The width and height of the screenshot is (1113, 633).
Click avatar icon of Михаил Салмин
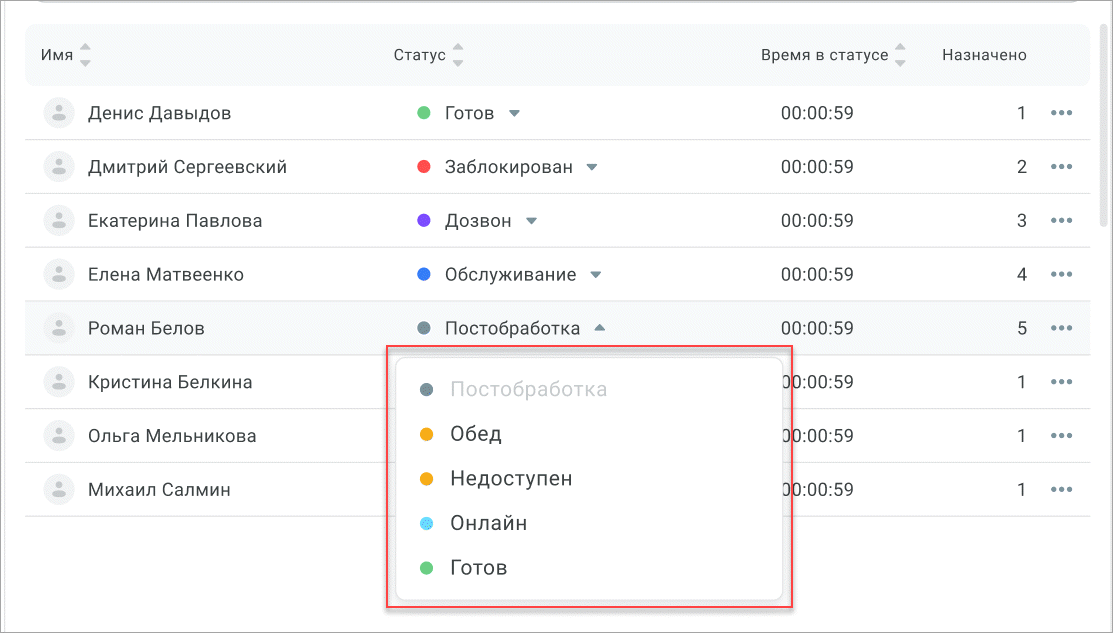59,490
